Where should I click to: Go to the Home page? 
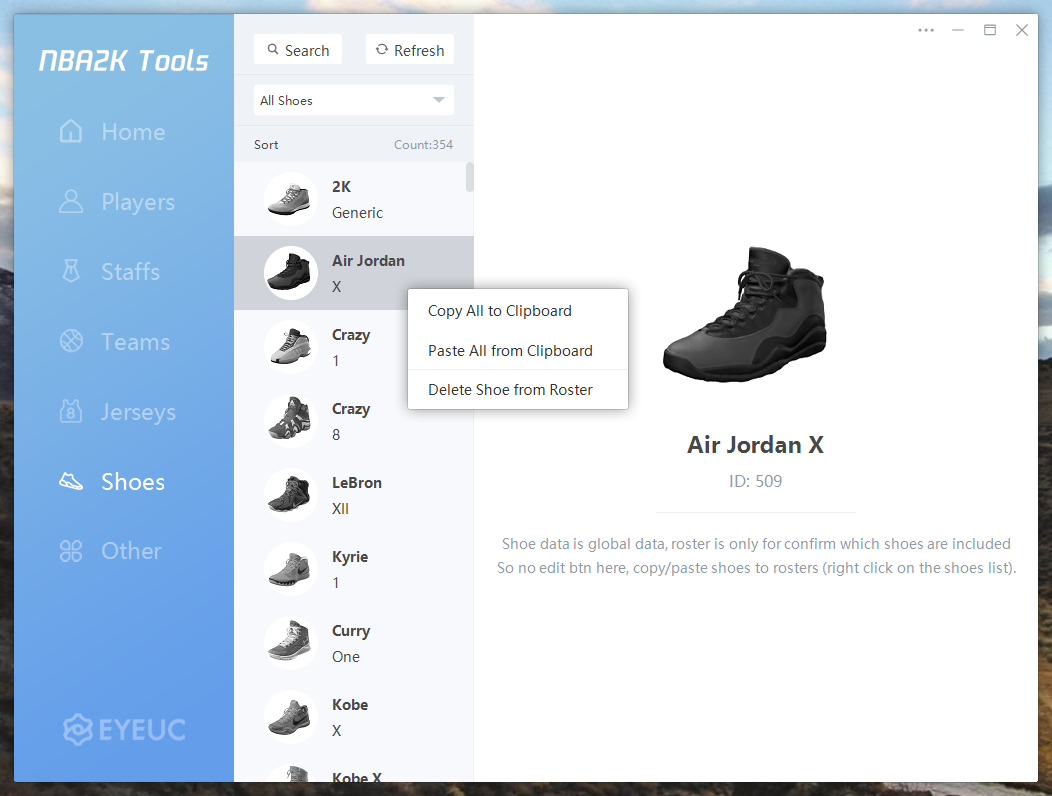coord(133,132)
